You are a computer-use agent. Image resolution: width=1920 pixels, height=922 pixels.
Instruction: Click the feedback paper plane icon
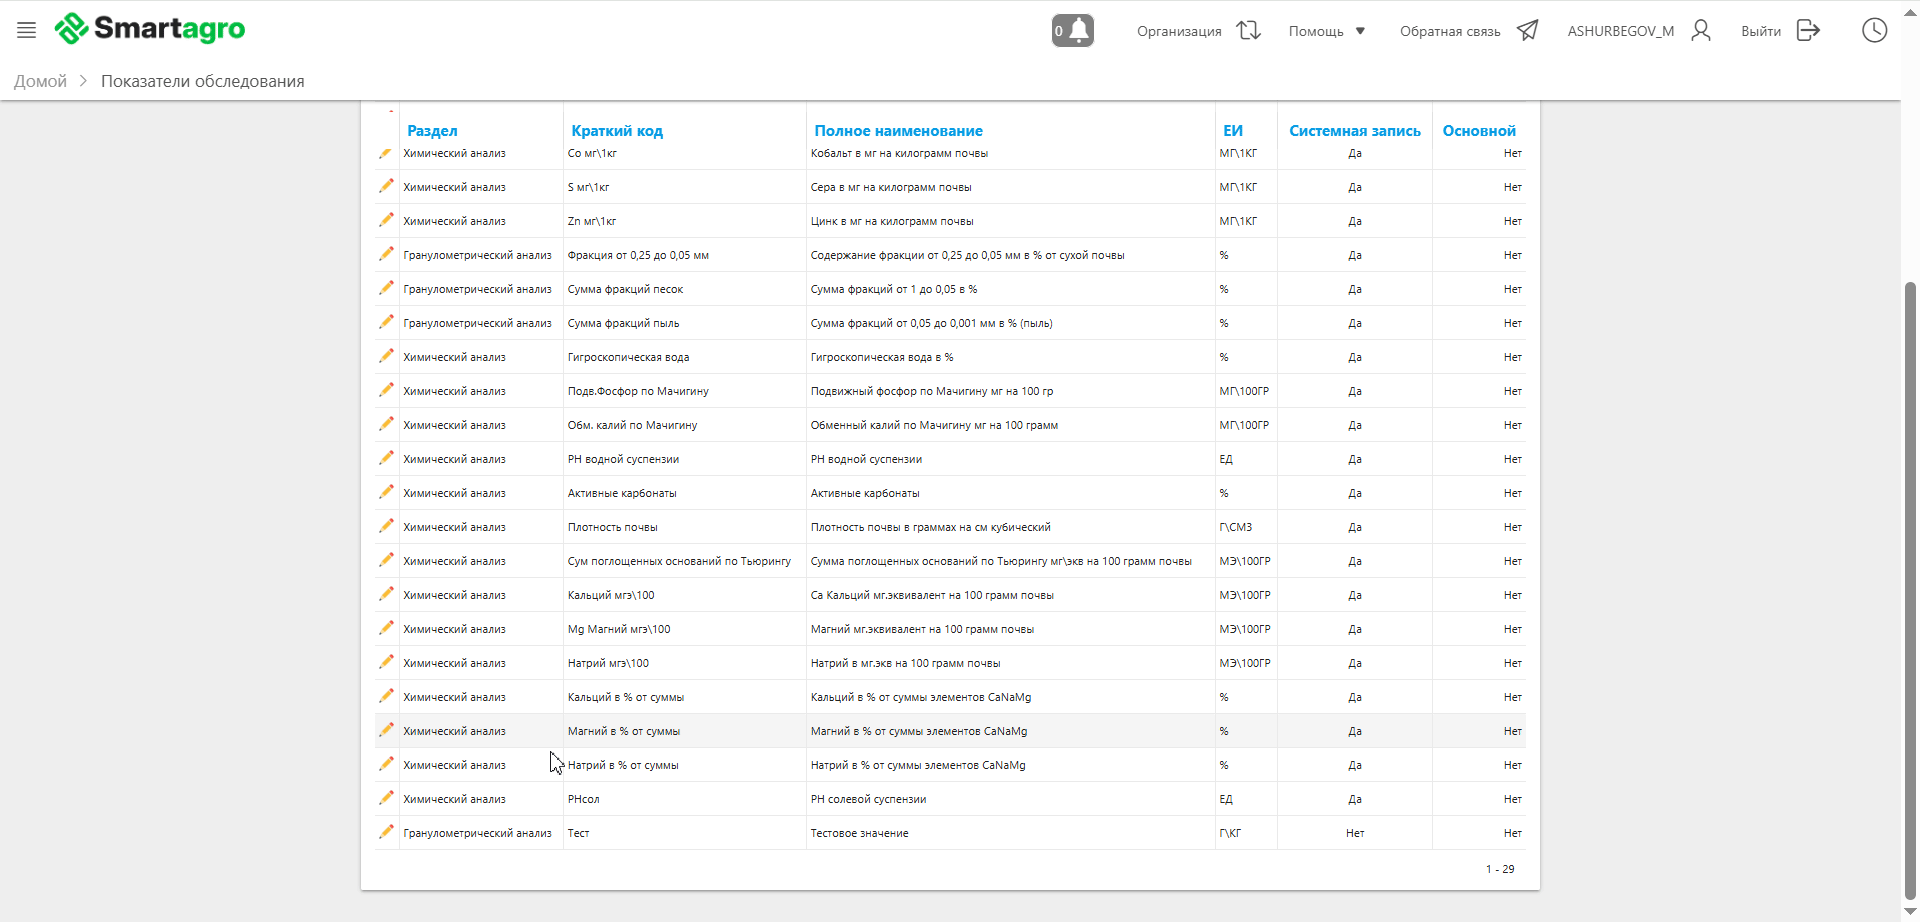[1527, 31]
